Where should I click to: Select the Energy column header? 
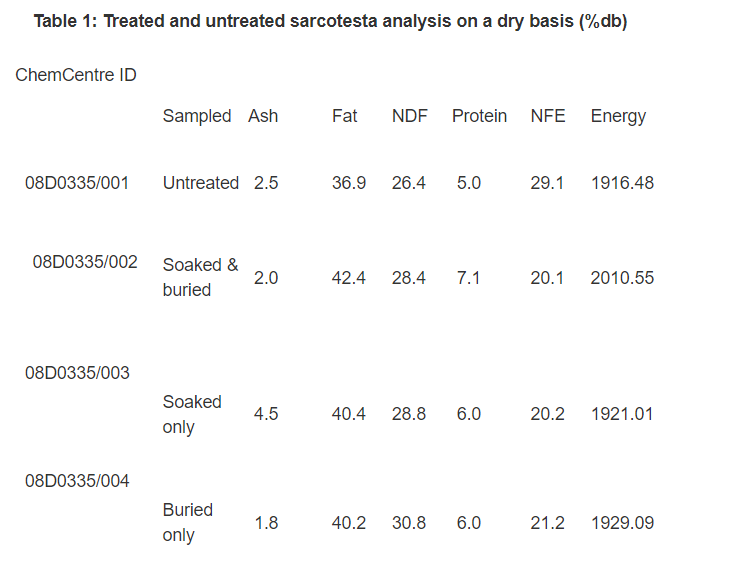pos(618,116)
